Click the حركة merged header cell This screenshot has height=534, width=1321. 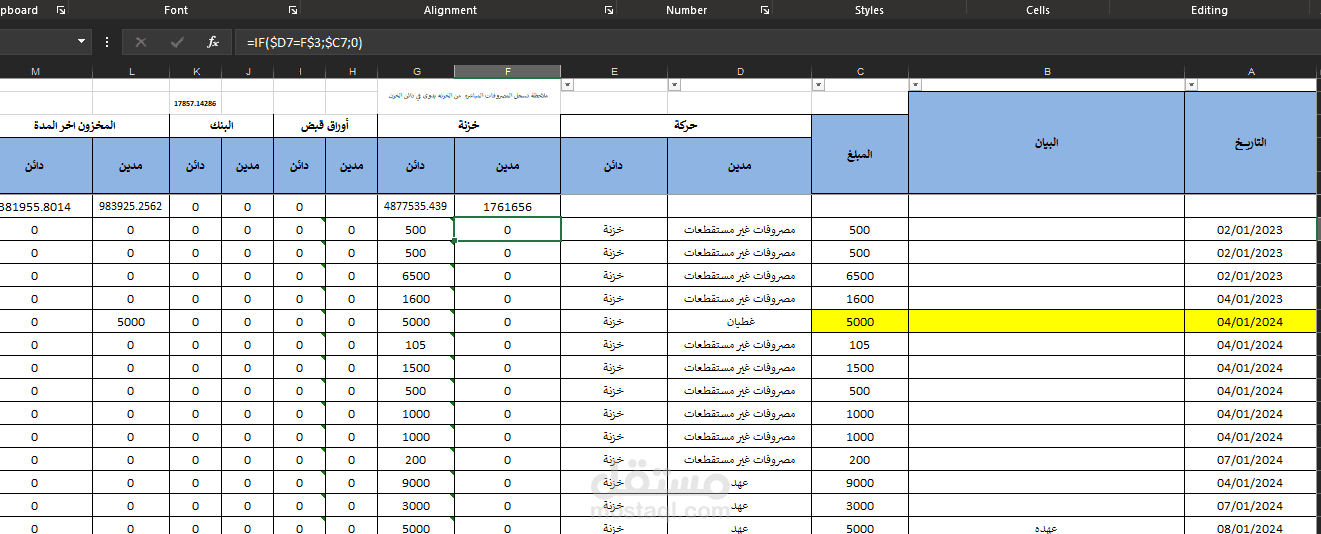pos(686,126)
